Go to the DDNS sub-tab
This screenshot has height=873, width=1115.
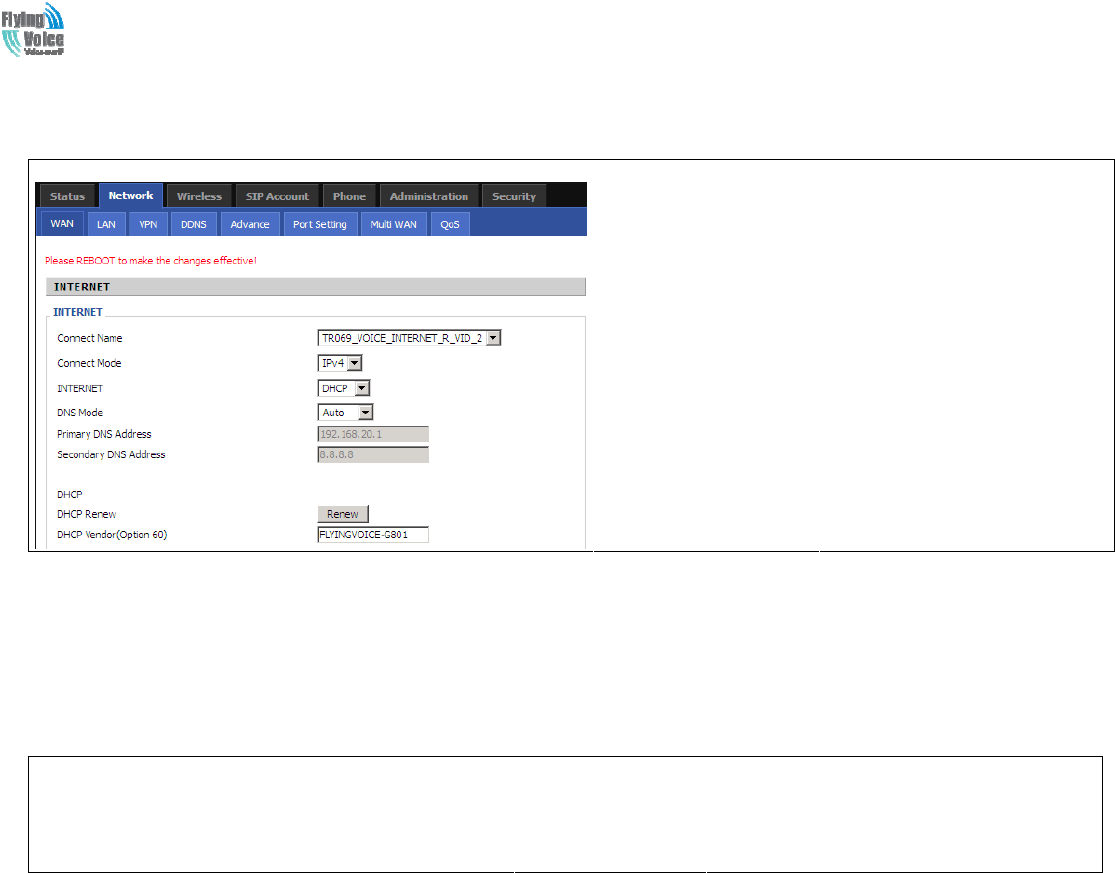(193, 224)
